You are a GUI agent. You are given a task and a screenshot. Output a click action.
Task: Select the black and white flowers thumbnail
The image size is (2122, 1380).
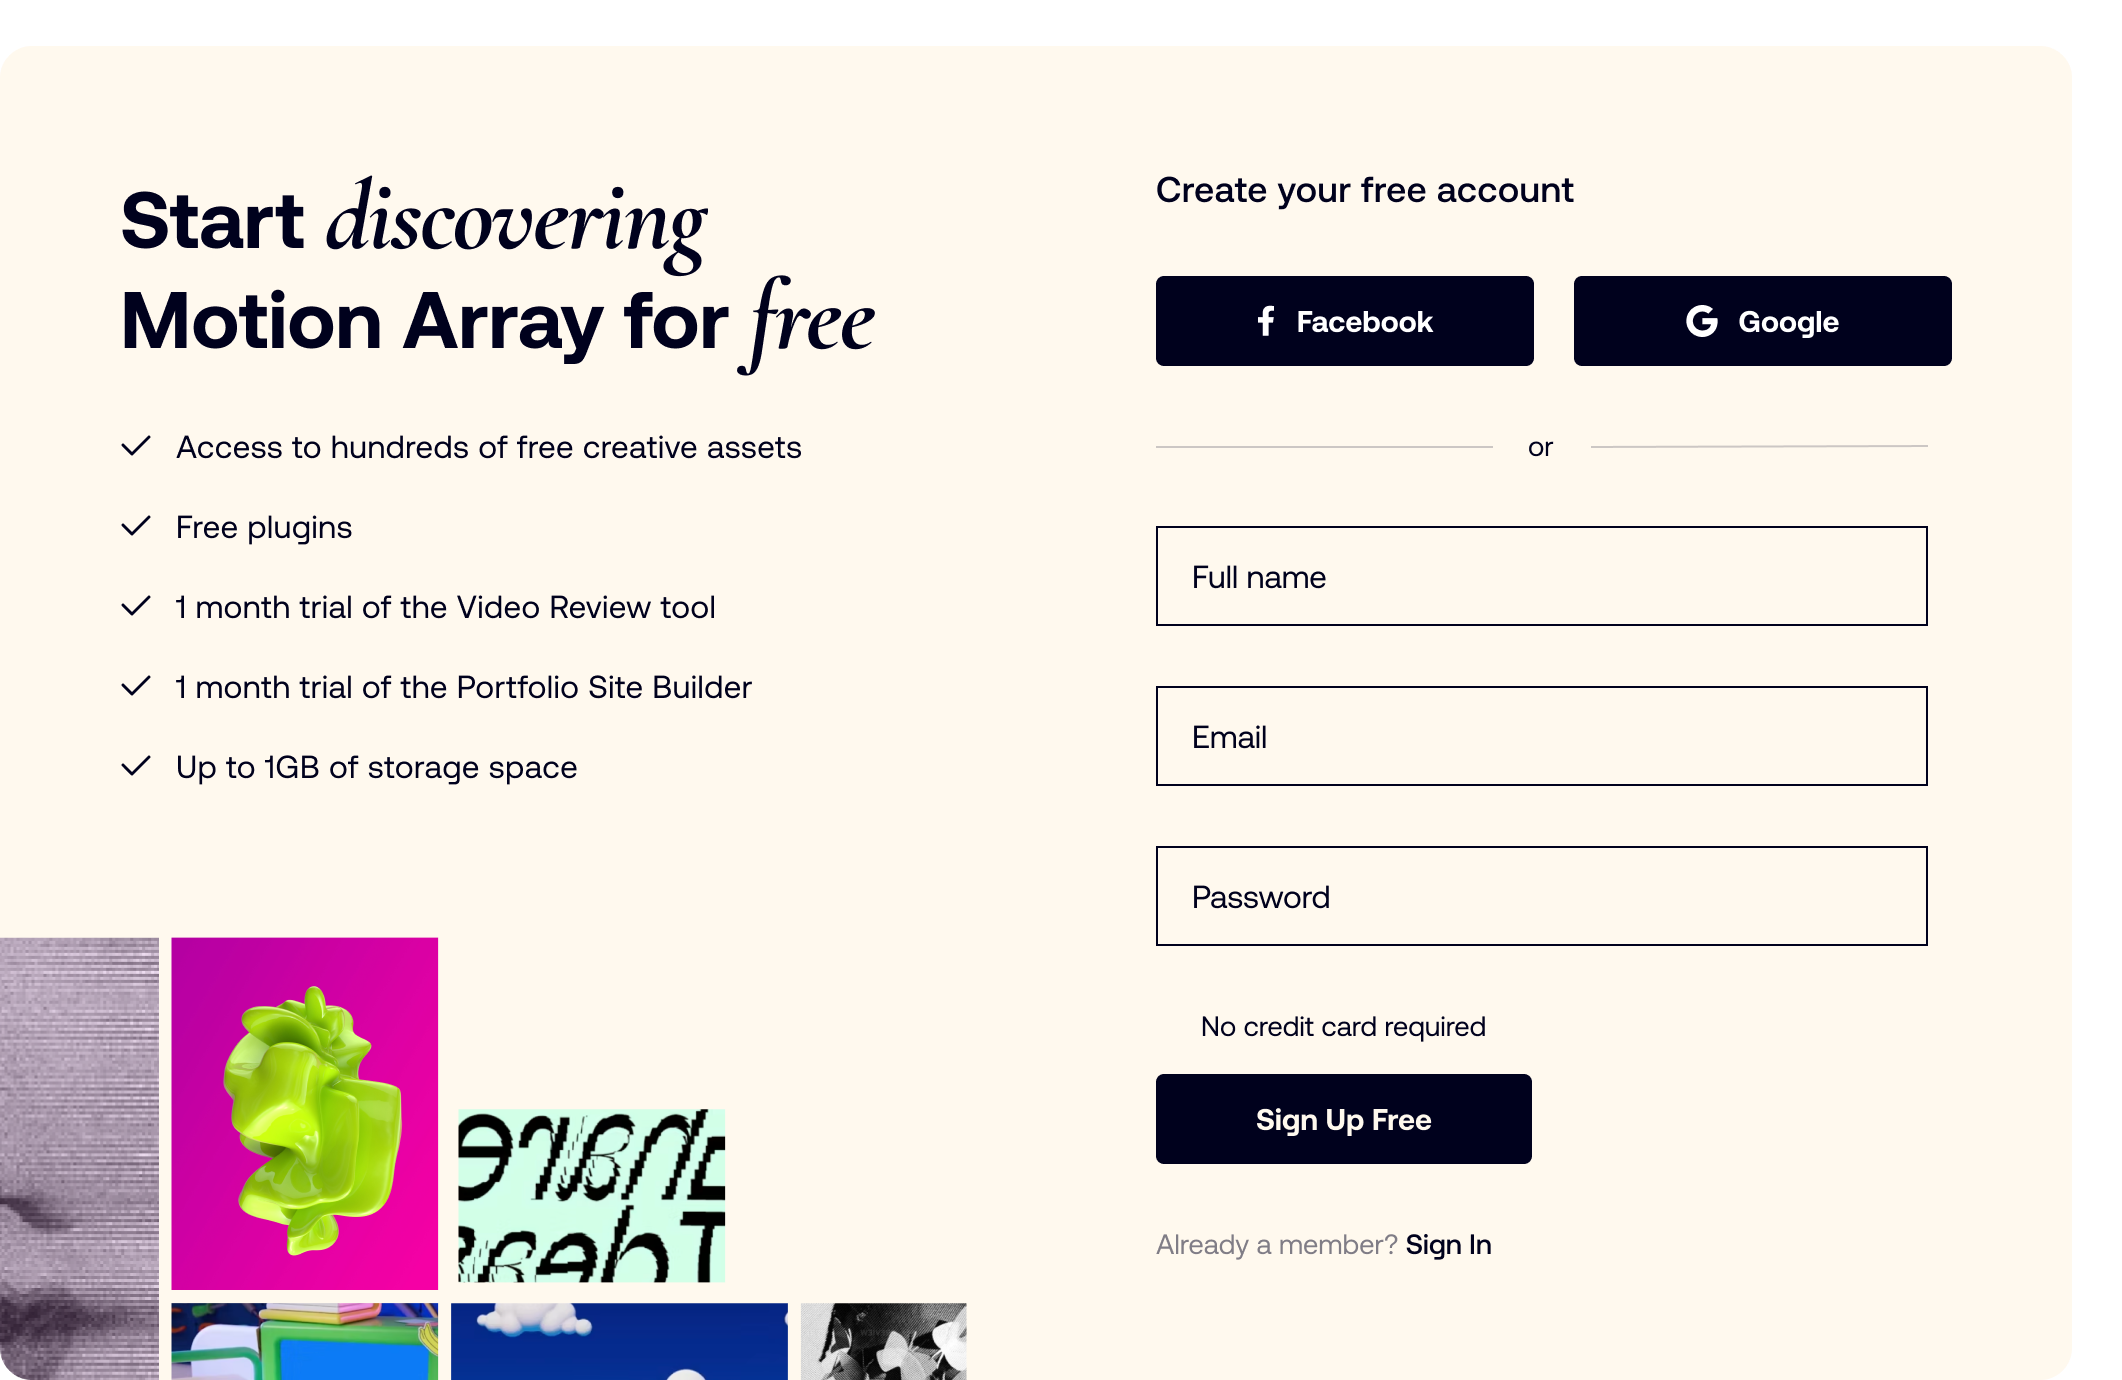pyautogui.click(x=883, y=1341)
